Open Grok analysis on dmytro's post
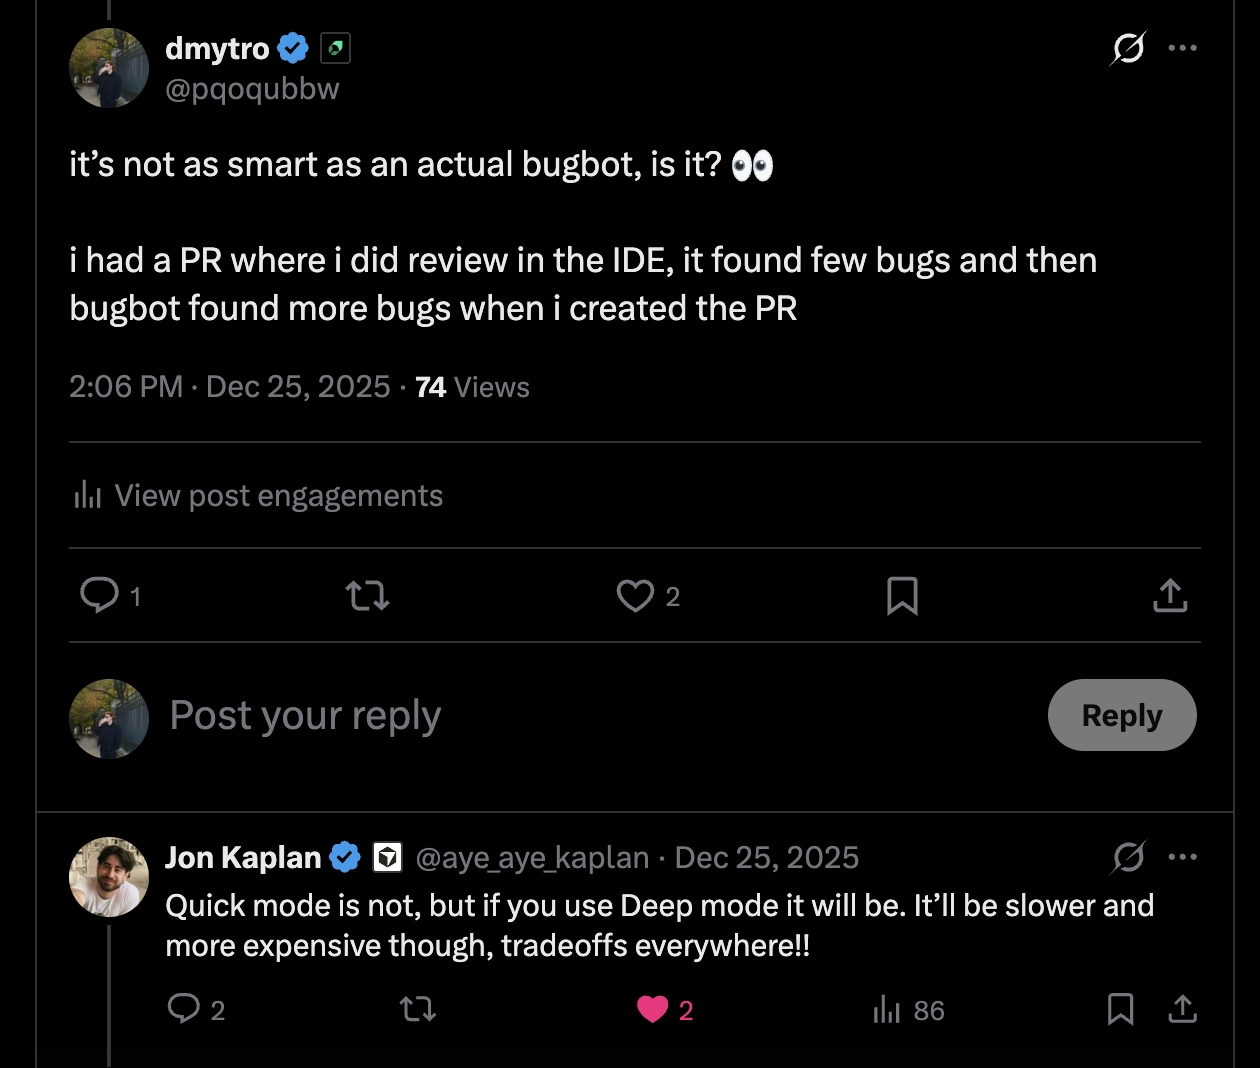 click(x=1127, y=47)
